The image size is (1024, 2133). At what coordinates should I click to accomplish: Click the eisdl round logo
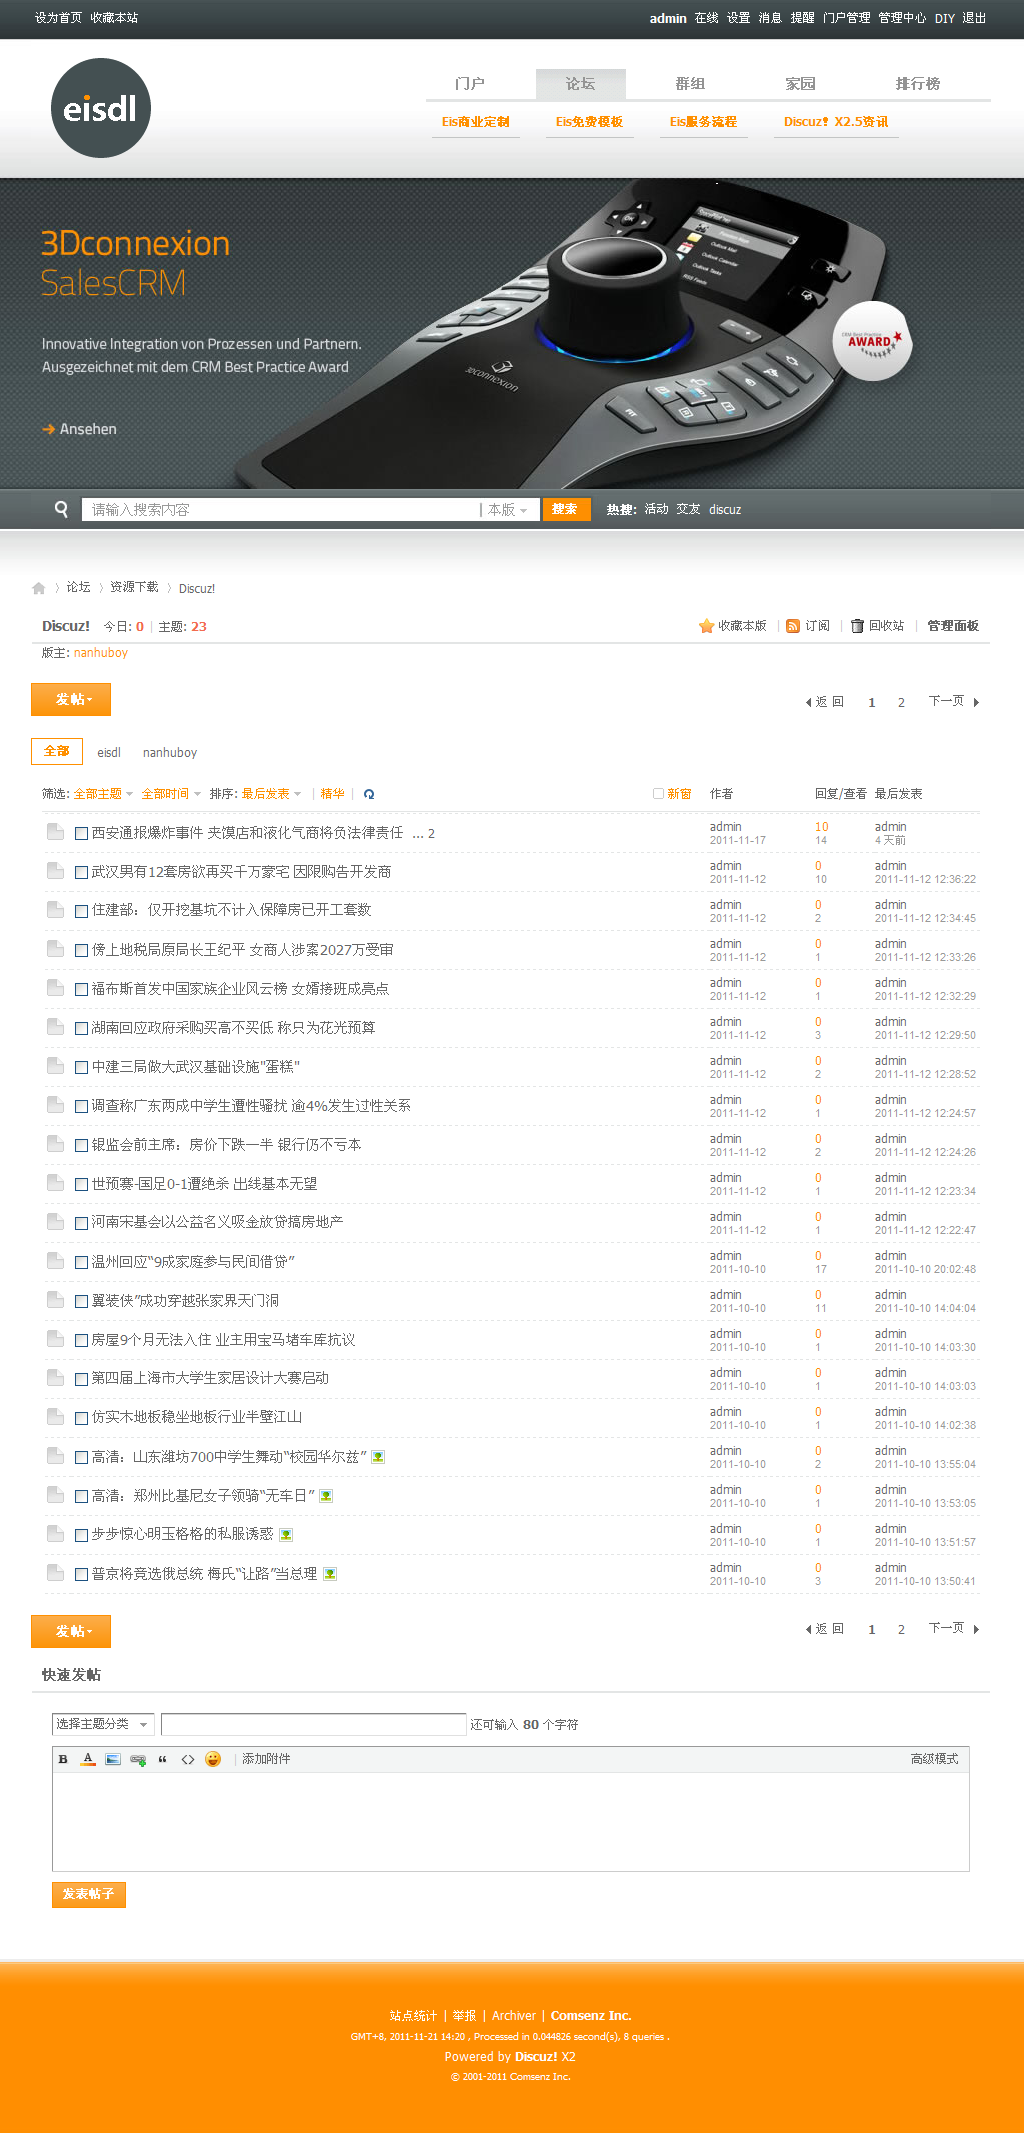[101, 108]
